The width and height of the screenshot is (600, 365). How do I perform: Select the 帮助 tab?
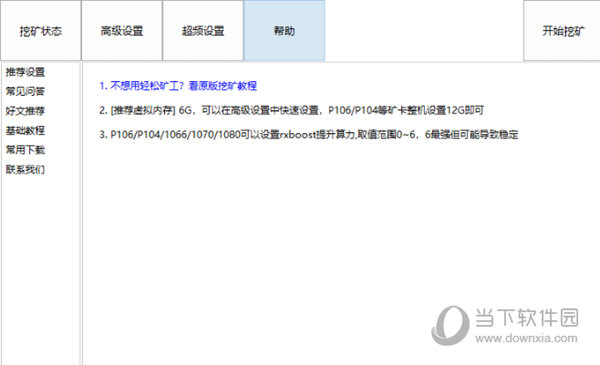coord(284,31)
